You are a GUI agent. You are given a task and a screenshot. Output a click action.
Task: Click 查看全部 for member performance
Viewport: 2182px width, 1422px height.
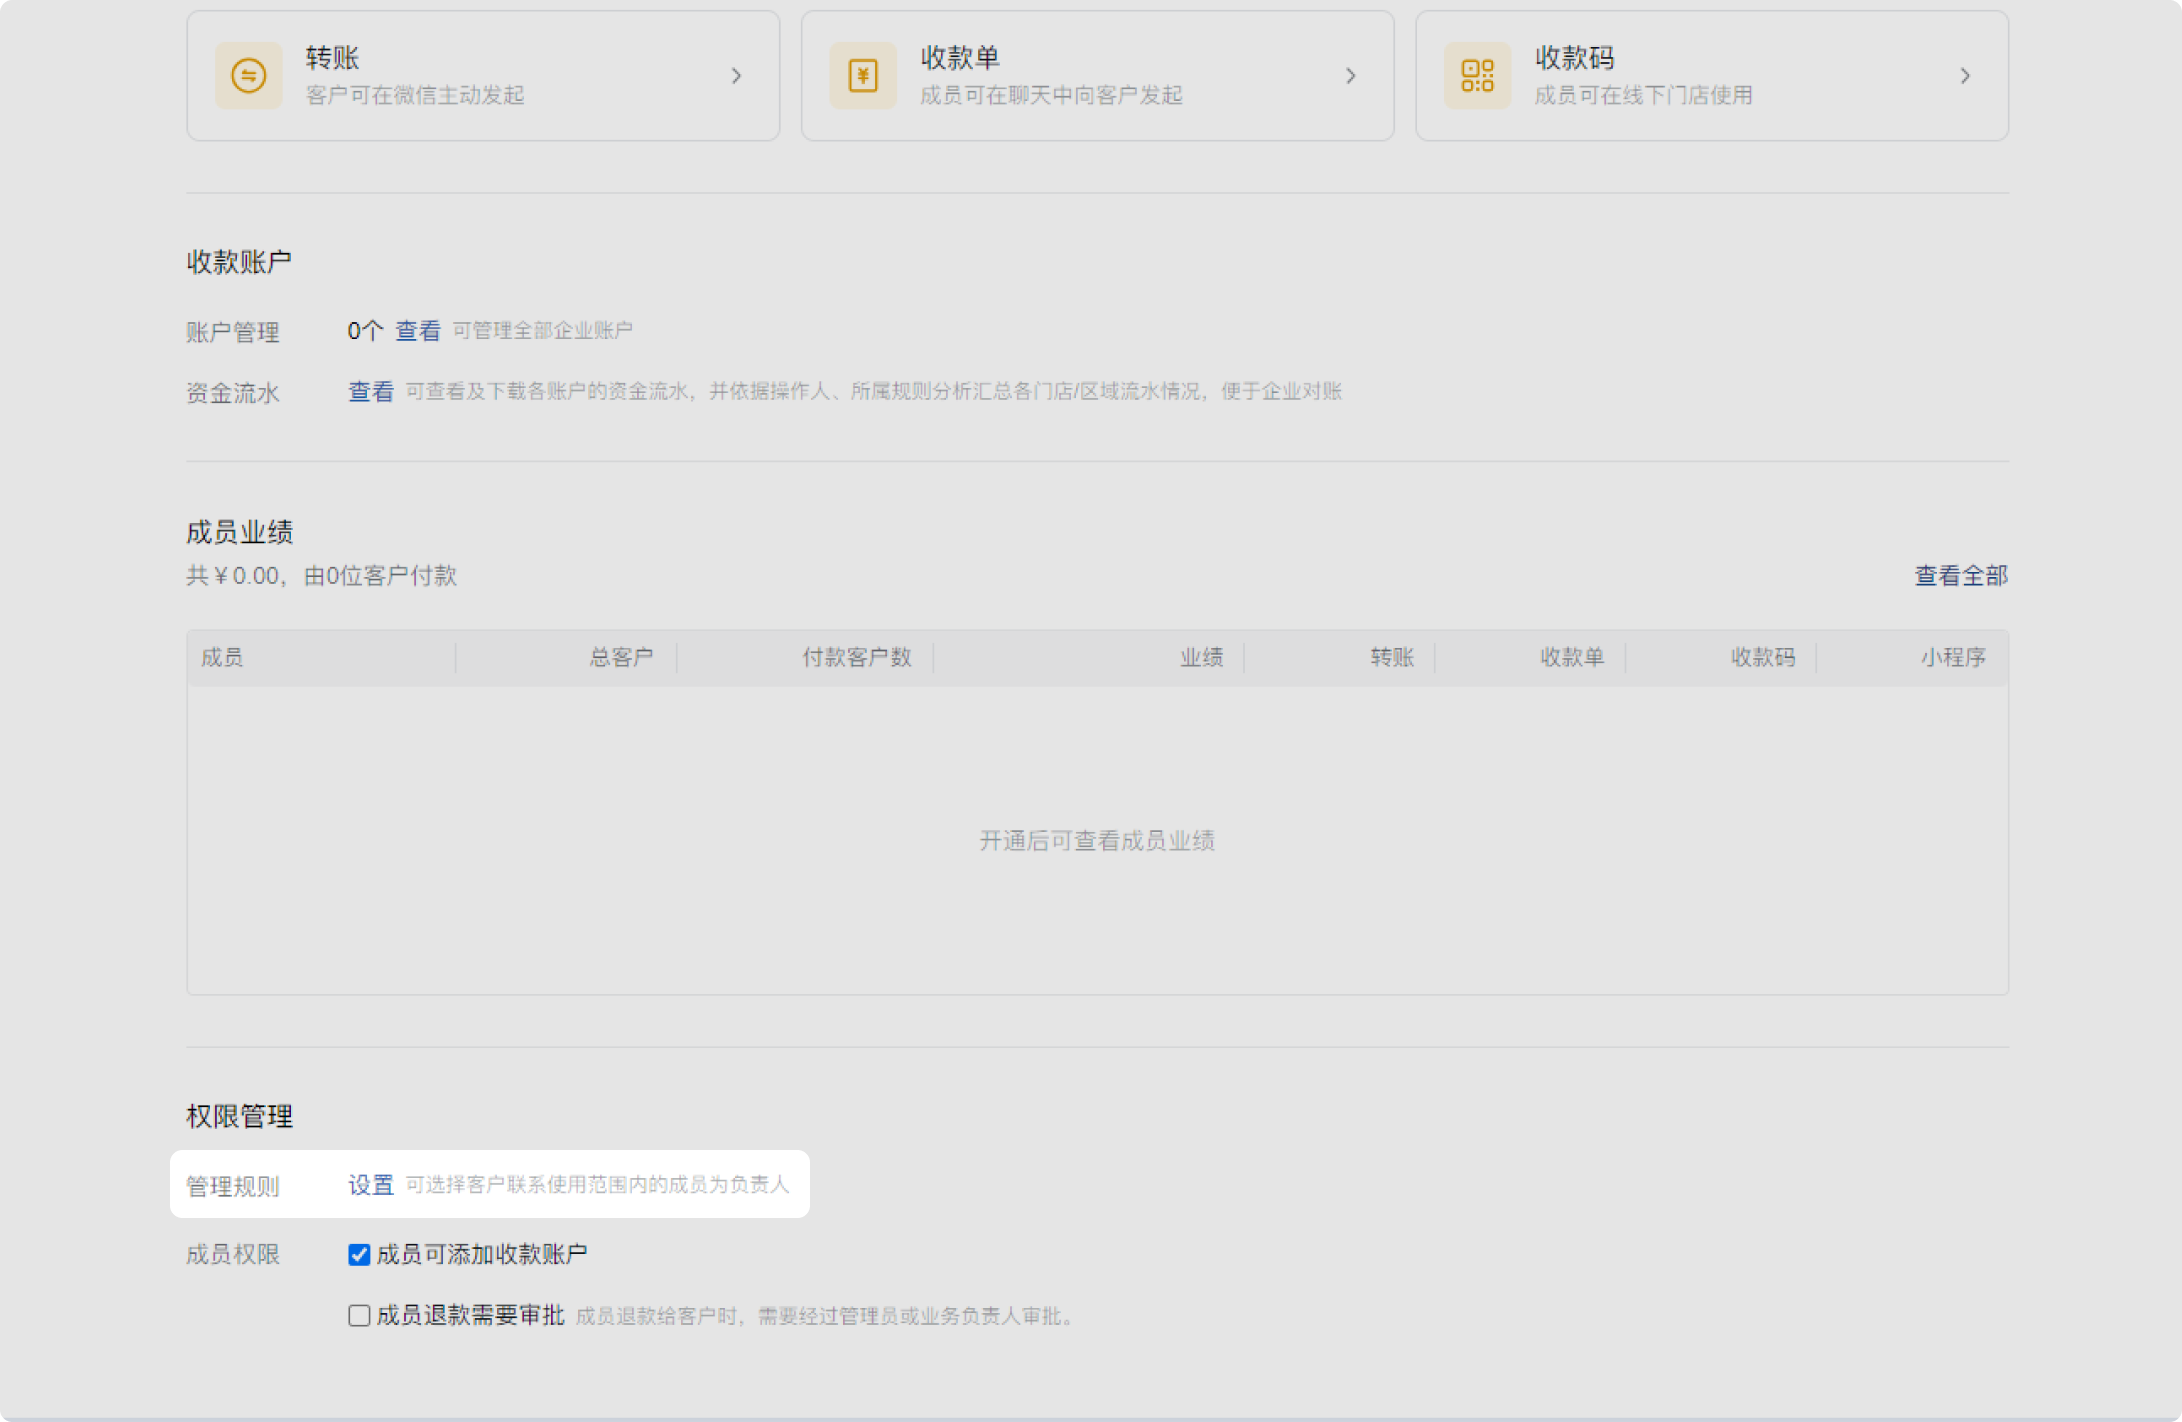(1960, 576)
